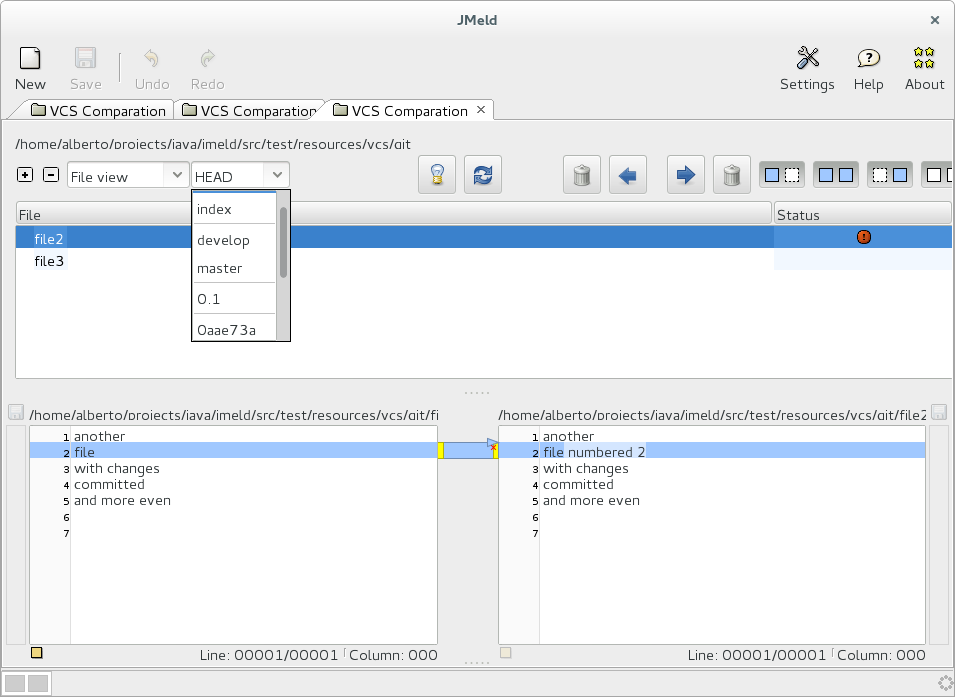Open the HEAD revision dropdown arrow
This screenshot has height=697, width=955.
pyautogui.click(x=277, y=175)
